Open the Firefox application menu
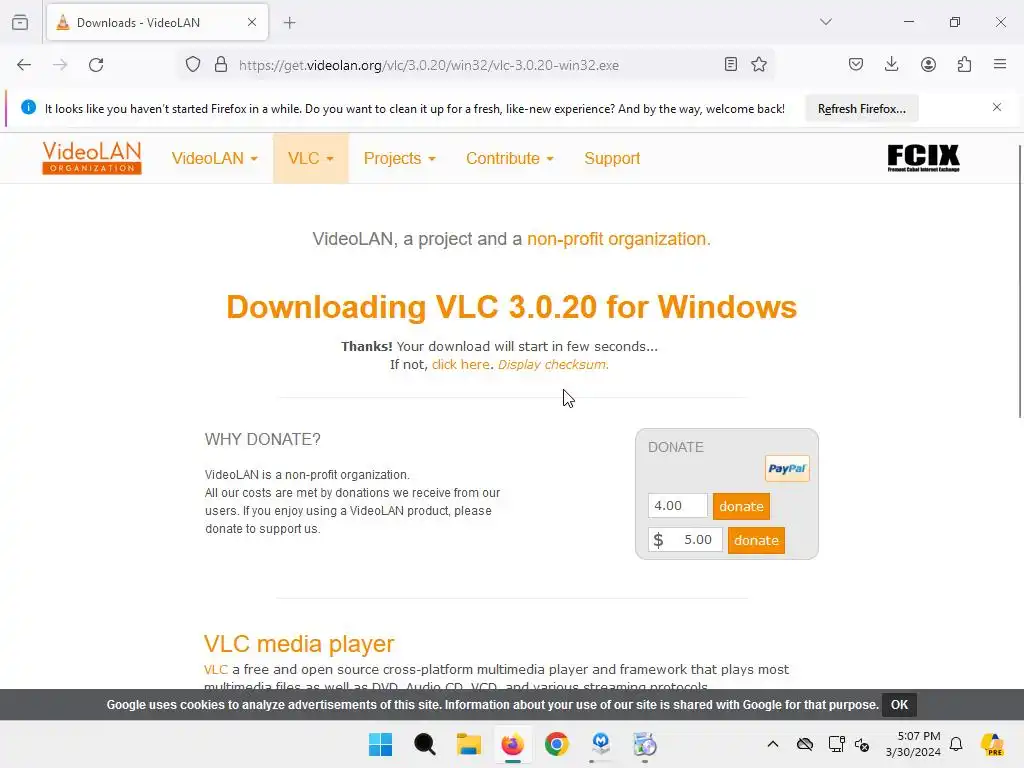The width and height of the screenshot is (1024, 768). tap(1000, 64)
